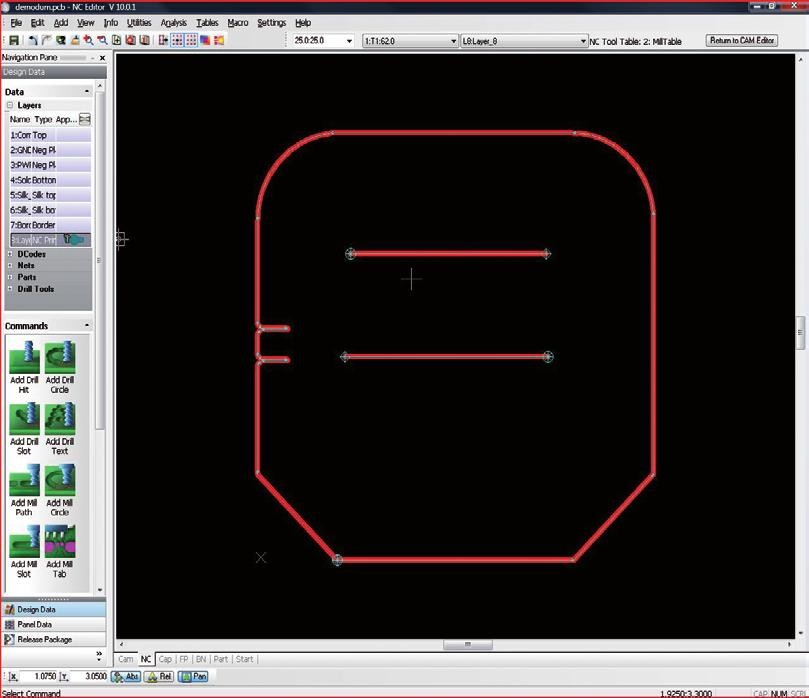This screenshot has height=698, width=809.
Task: Select the 7:Border layer row
Action: point(51,225)
